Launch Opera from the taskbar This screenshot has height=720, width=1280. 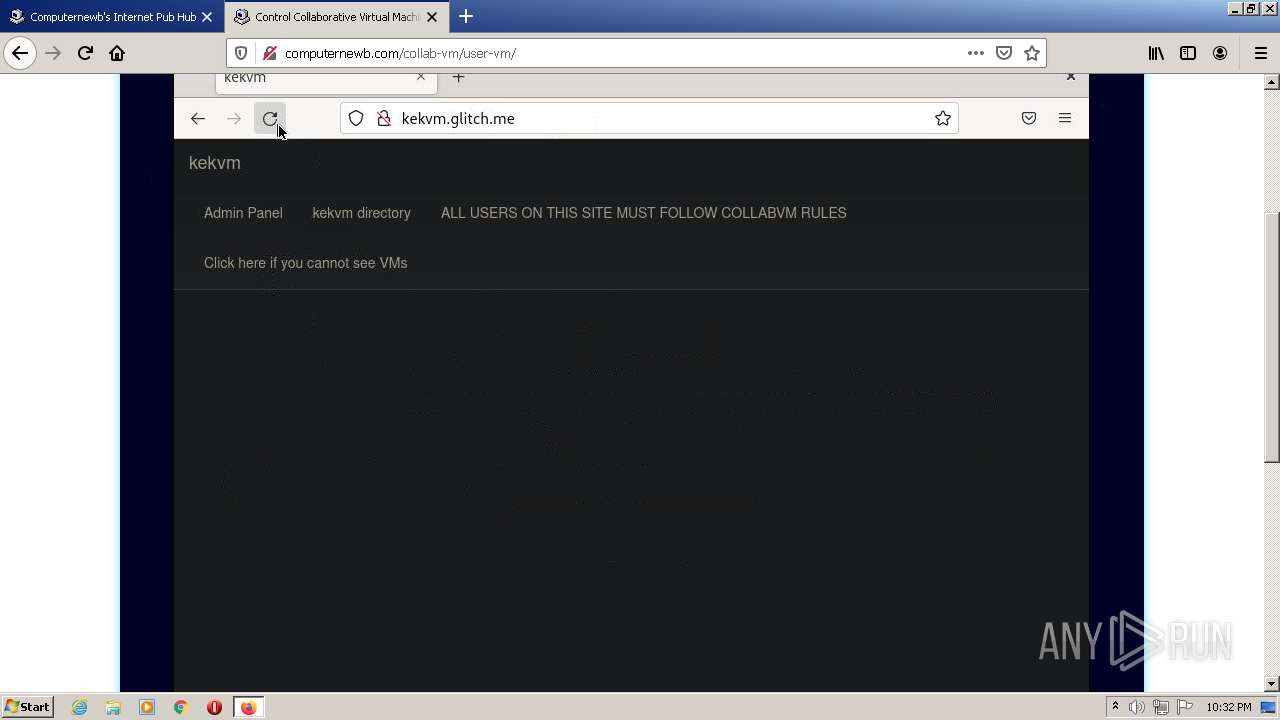(x=214, y=707)
